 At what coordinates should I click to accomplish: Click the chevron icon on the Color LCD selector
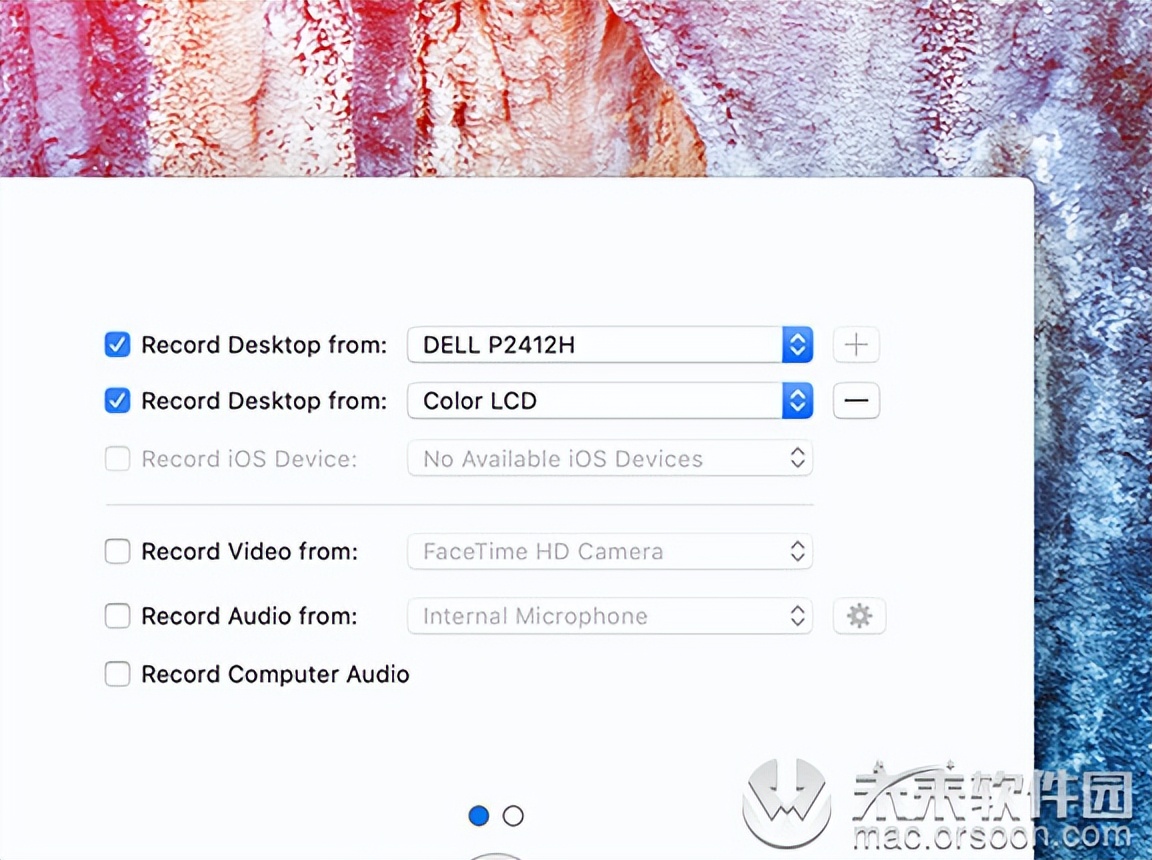(x=797, y=400)
